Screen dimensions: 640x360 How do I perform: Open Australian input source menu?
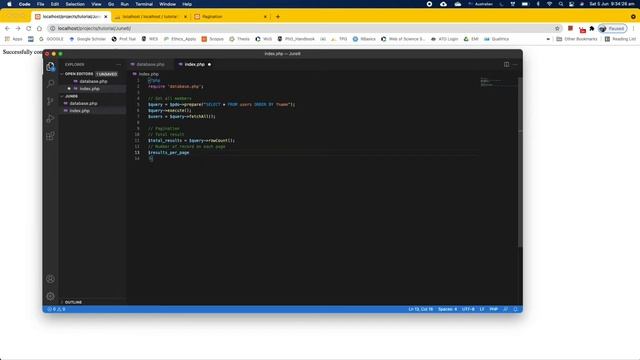[x=480, y=4]
